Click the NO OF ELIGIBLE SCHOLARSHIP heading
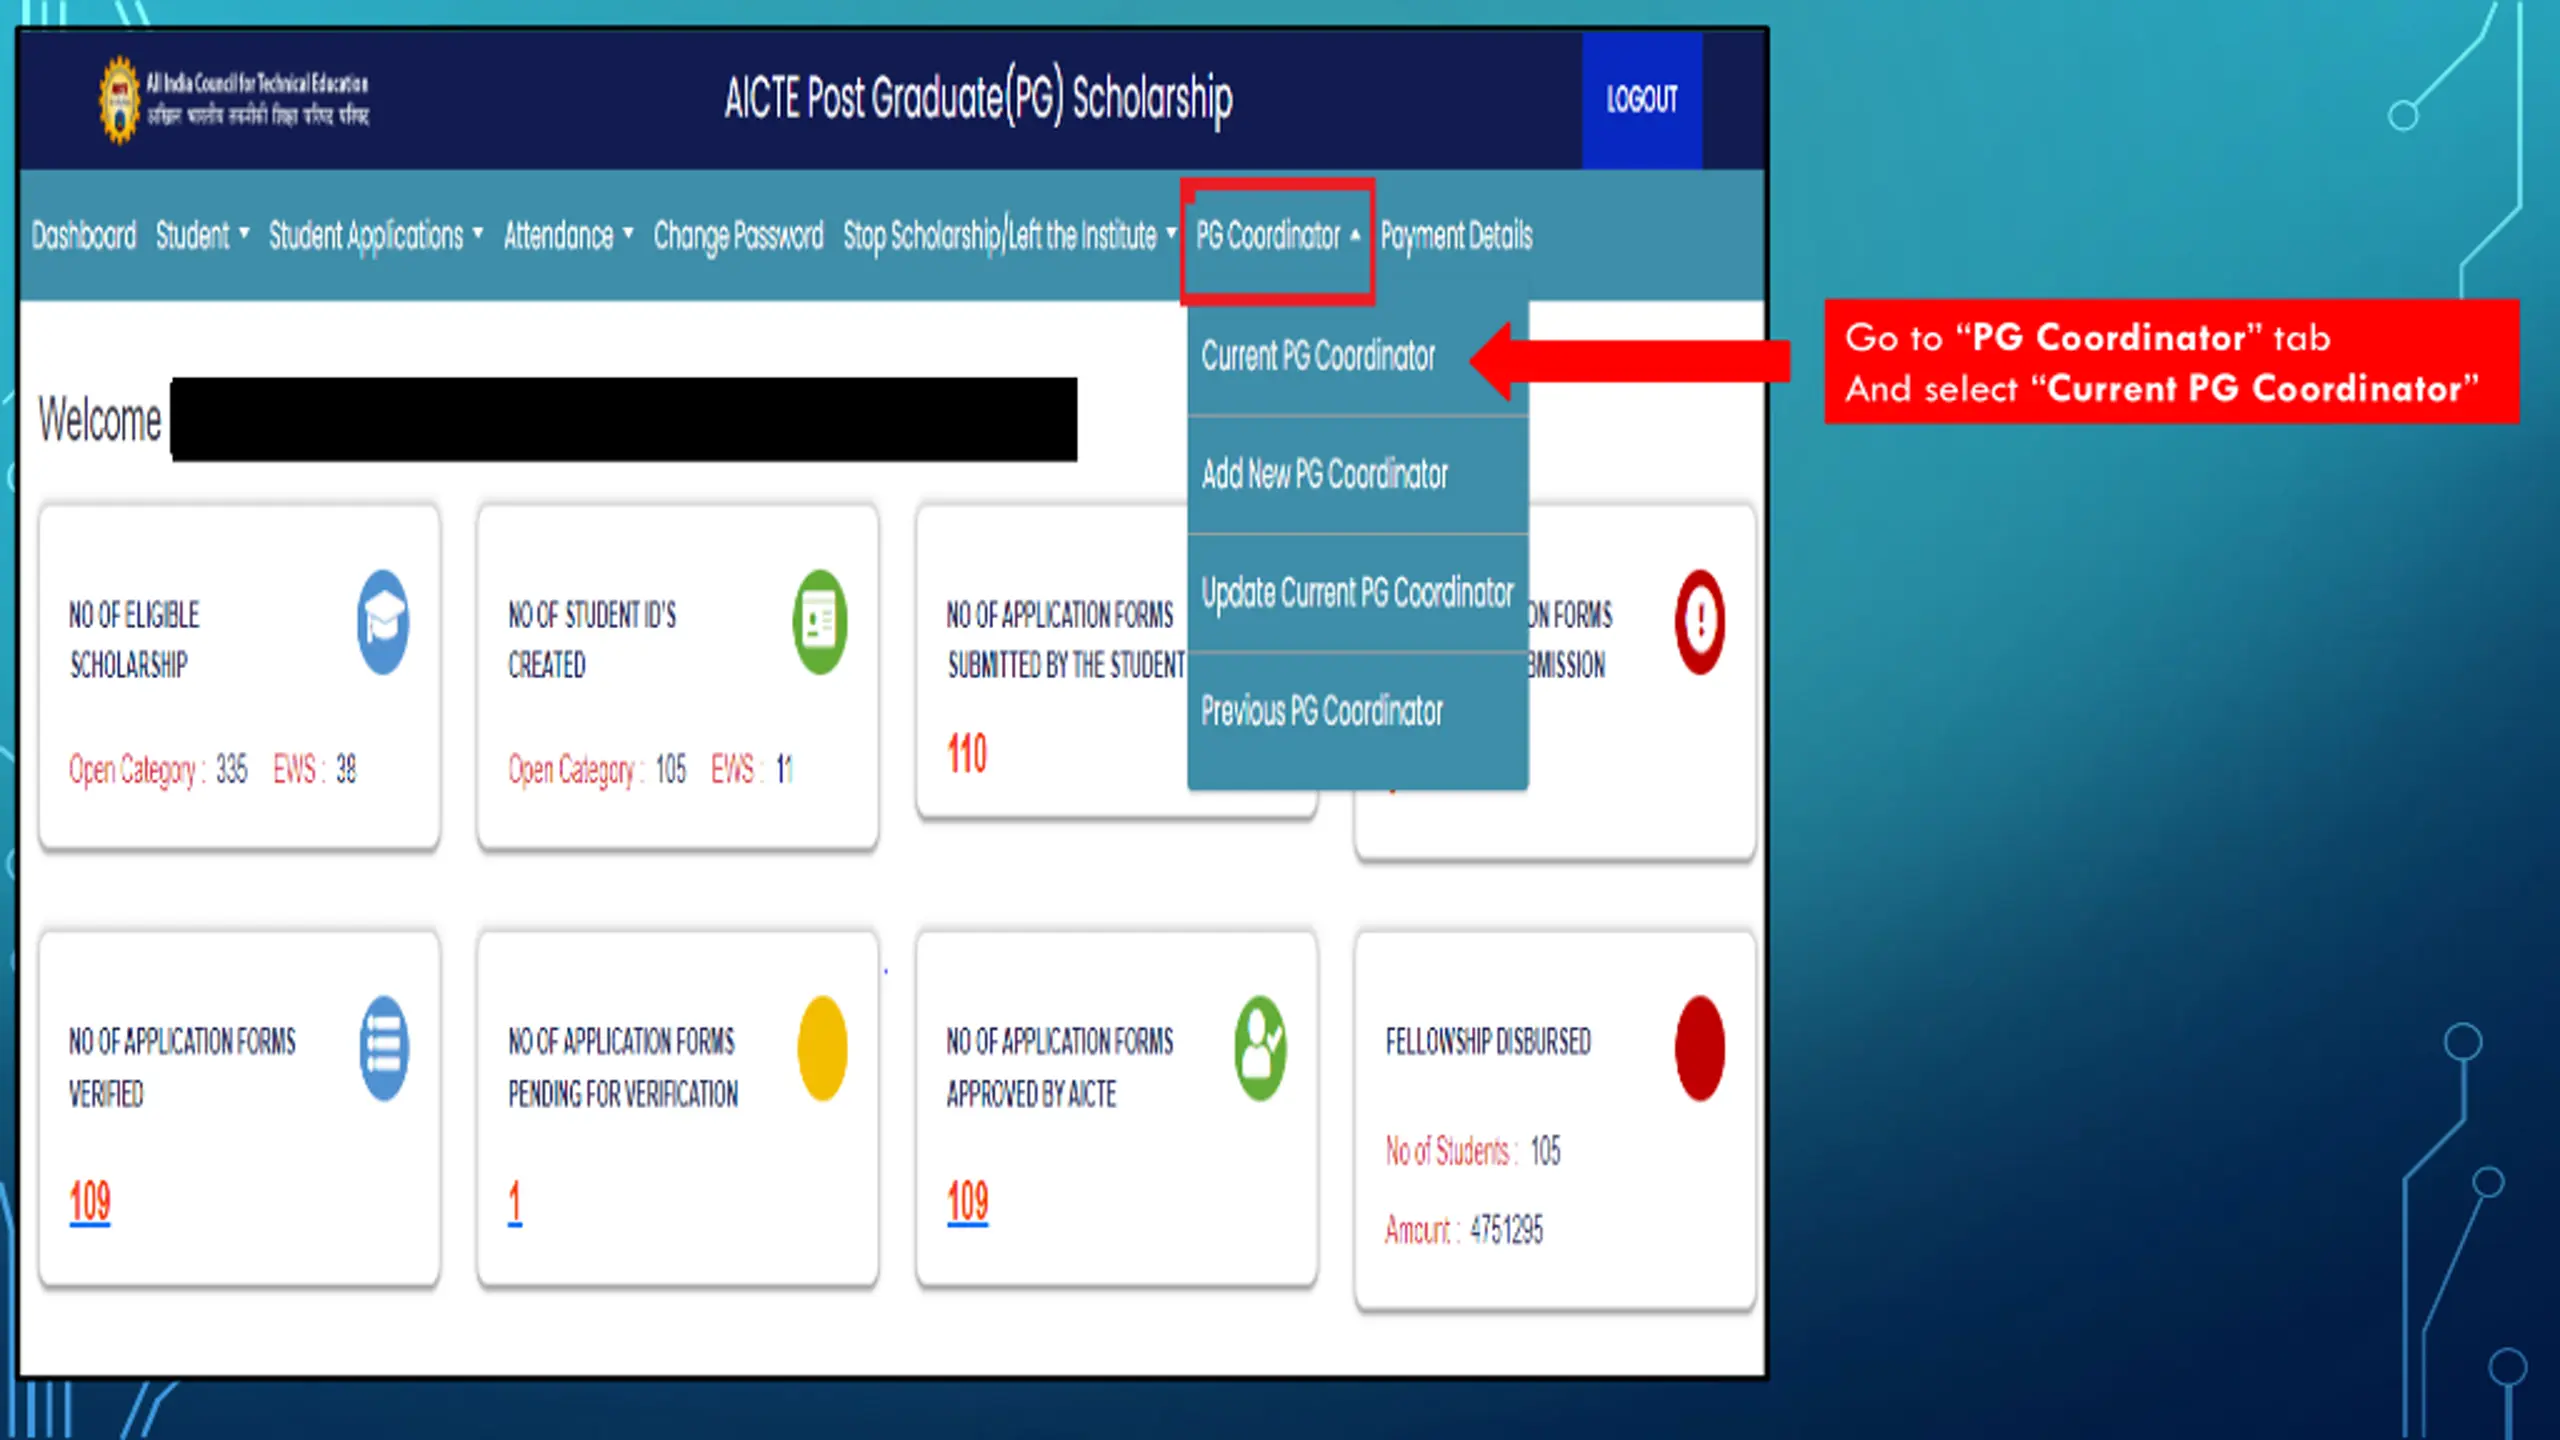The height and width of the screenshot is (1440, 2560). point(134,640)
